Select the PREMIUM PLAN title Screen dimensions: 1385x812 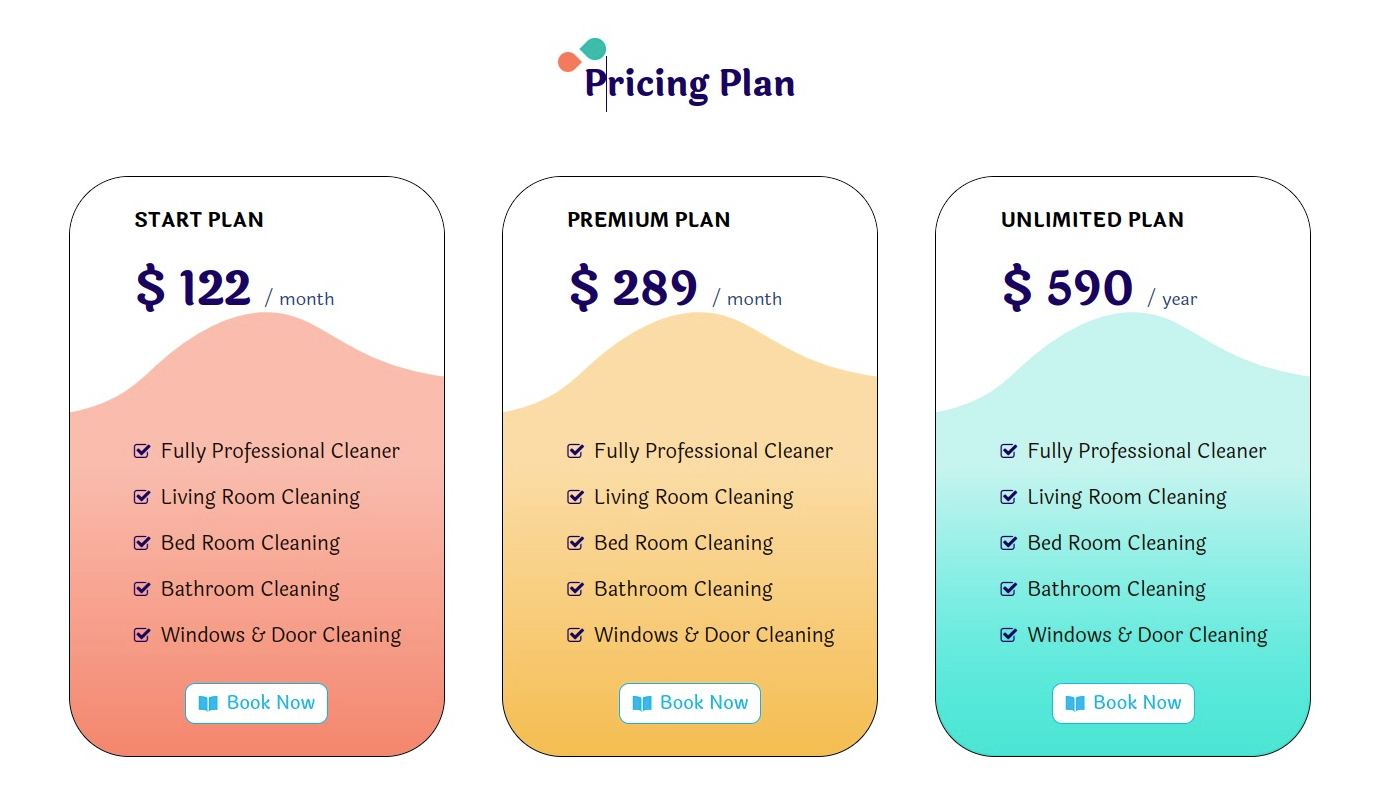pos(649,220)
